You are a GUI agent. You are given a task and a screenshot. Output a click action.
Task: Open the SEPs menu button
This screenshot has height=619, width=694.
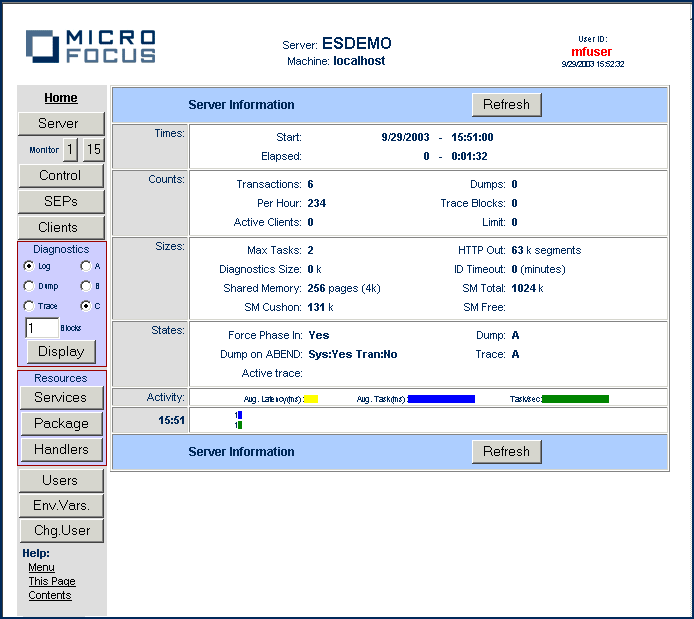click(61, 201)
